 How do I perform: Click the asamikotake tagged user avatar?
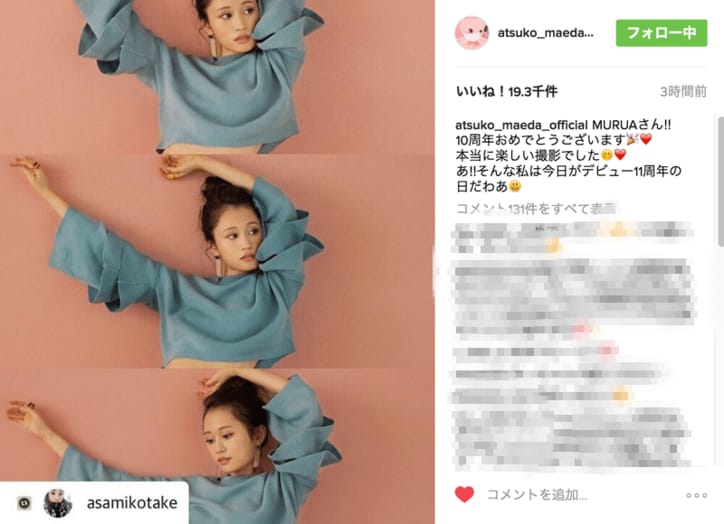point(58,503)
